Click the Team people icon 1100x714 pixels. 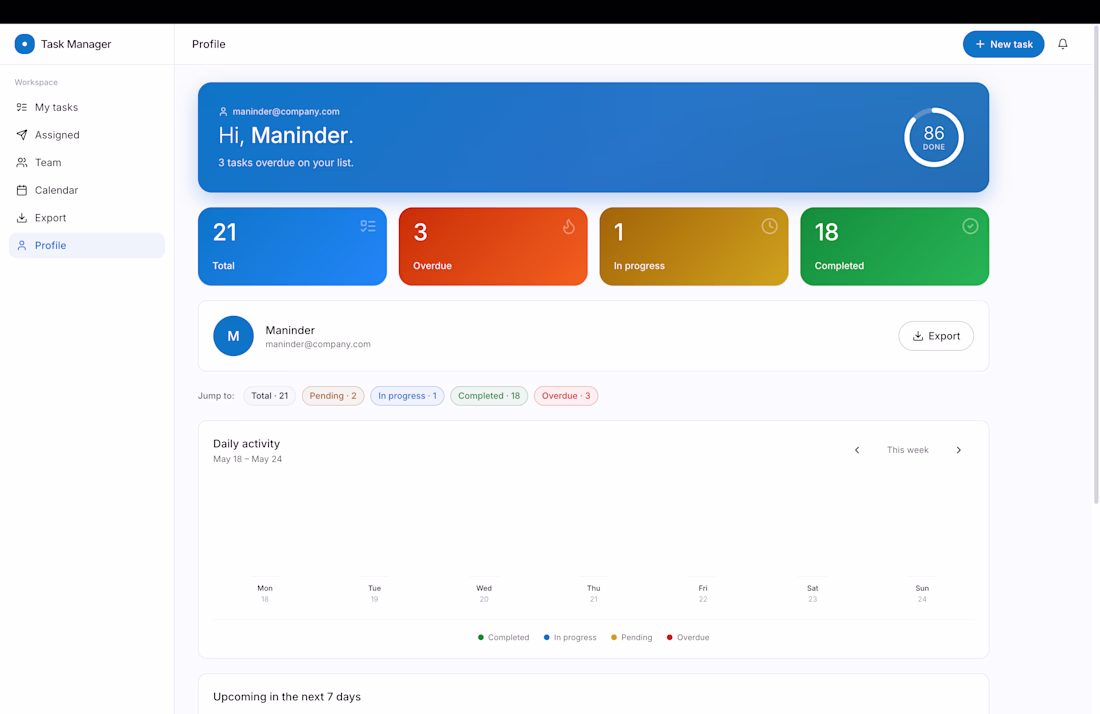point(22,162)
